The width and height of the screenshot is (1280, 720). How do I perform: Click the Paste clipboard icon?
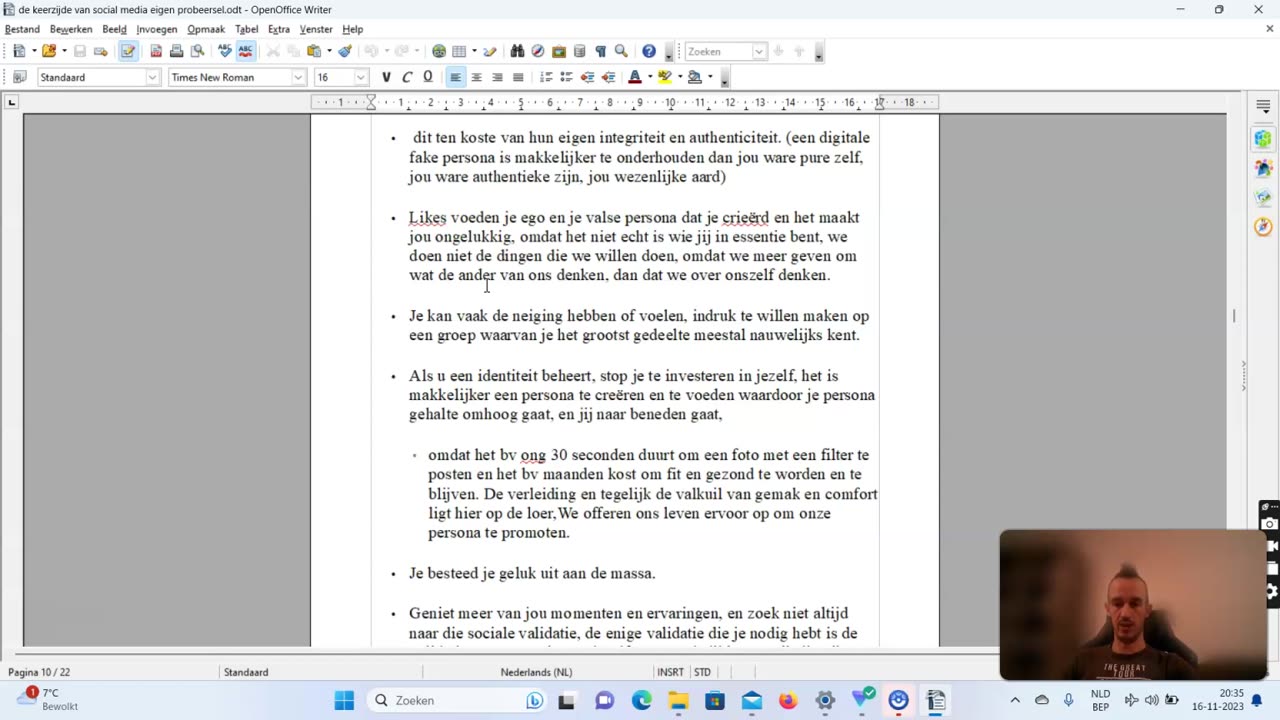pos(314,51)
